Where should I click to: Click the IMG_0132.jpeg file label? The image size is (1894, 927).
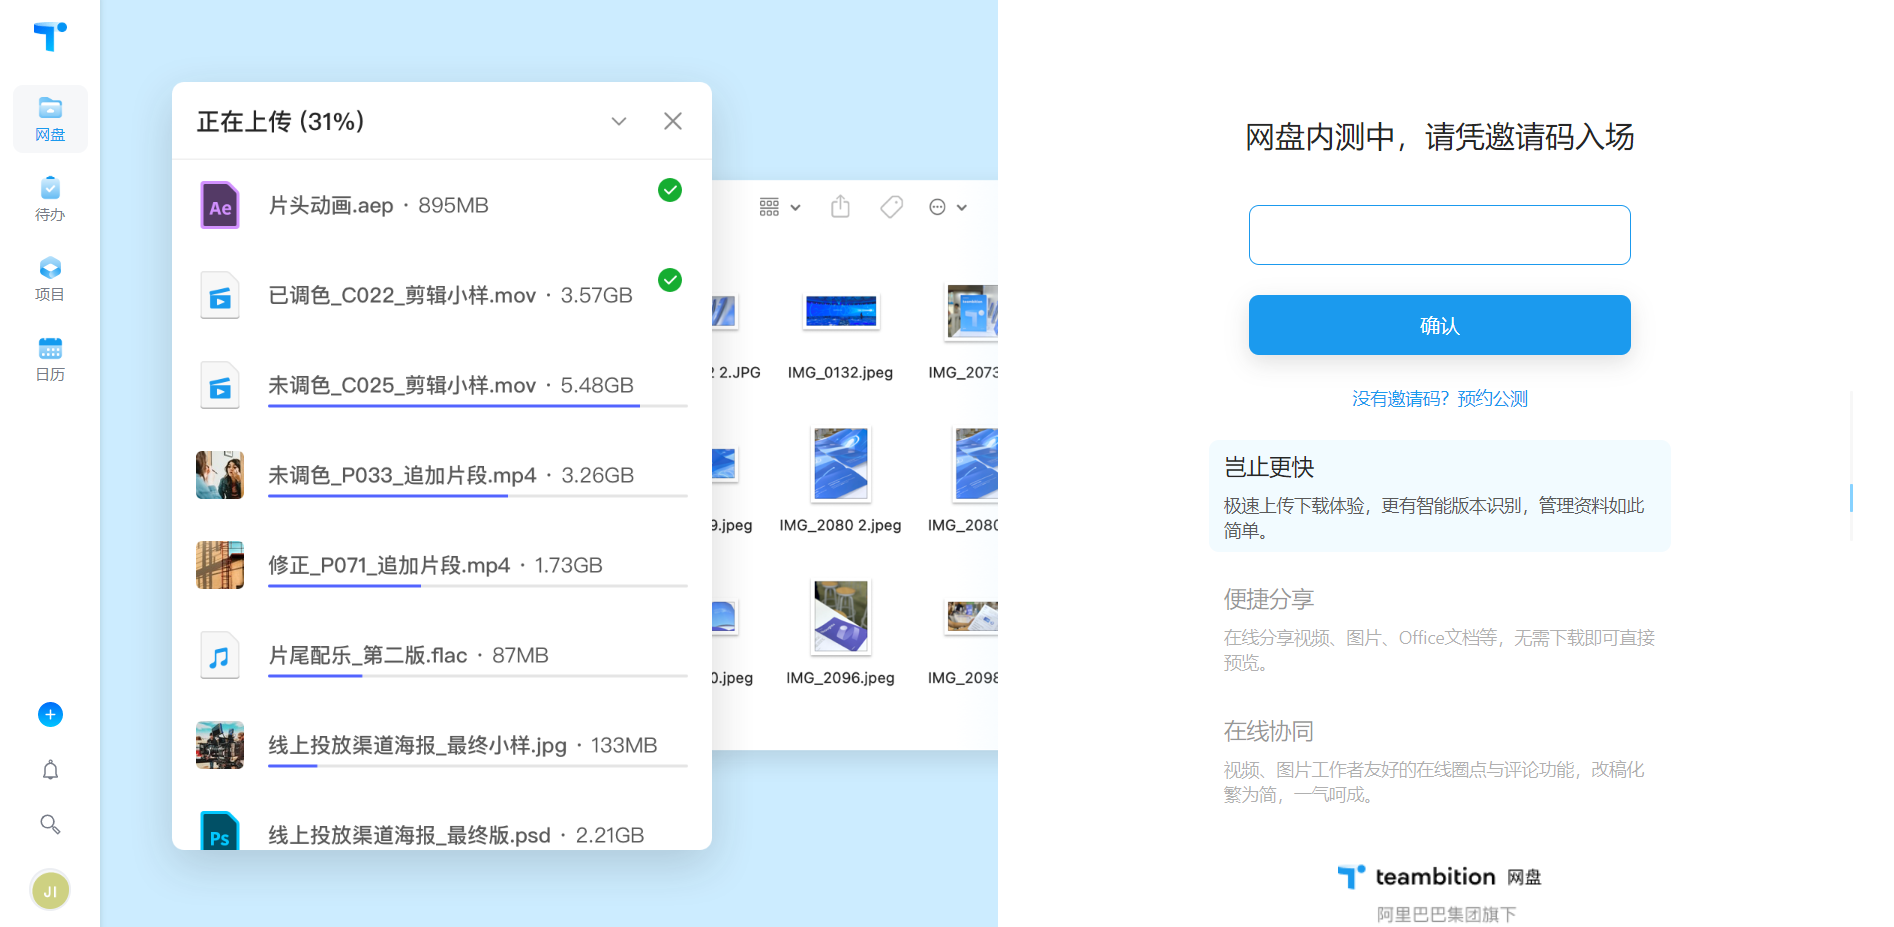[x=840, y=372]
